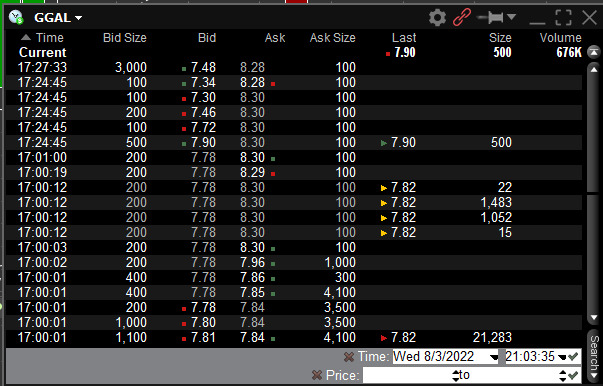603x386 pixels.
Task: Click the Bid Size column header
Action: coord(125,38)
